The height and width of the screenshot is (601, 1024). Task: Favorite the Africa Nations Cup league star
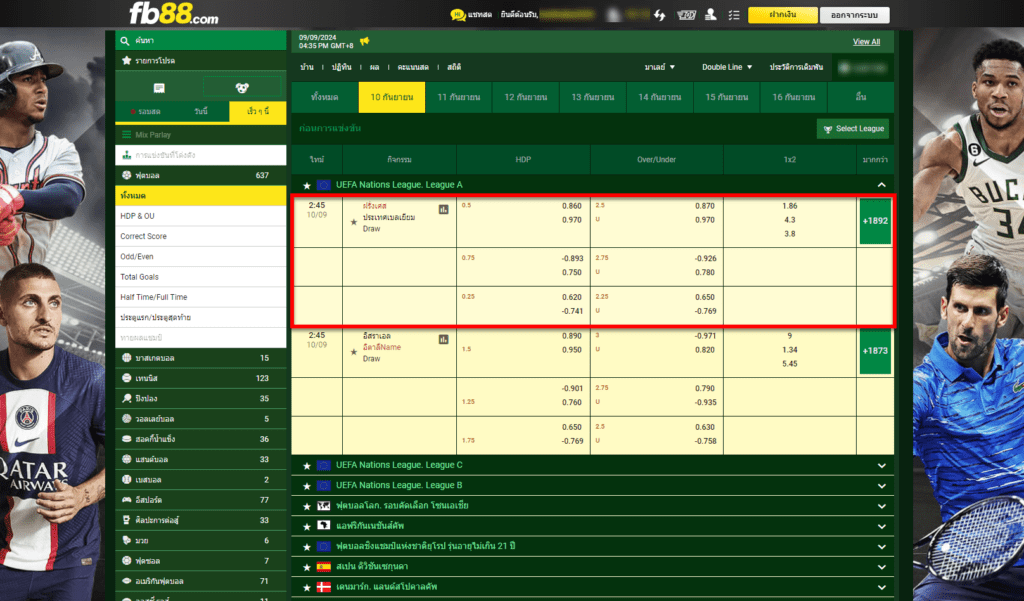(x=306, y=527)
